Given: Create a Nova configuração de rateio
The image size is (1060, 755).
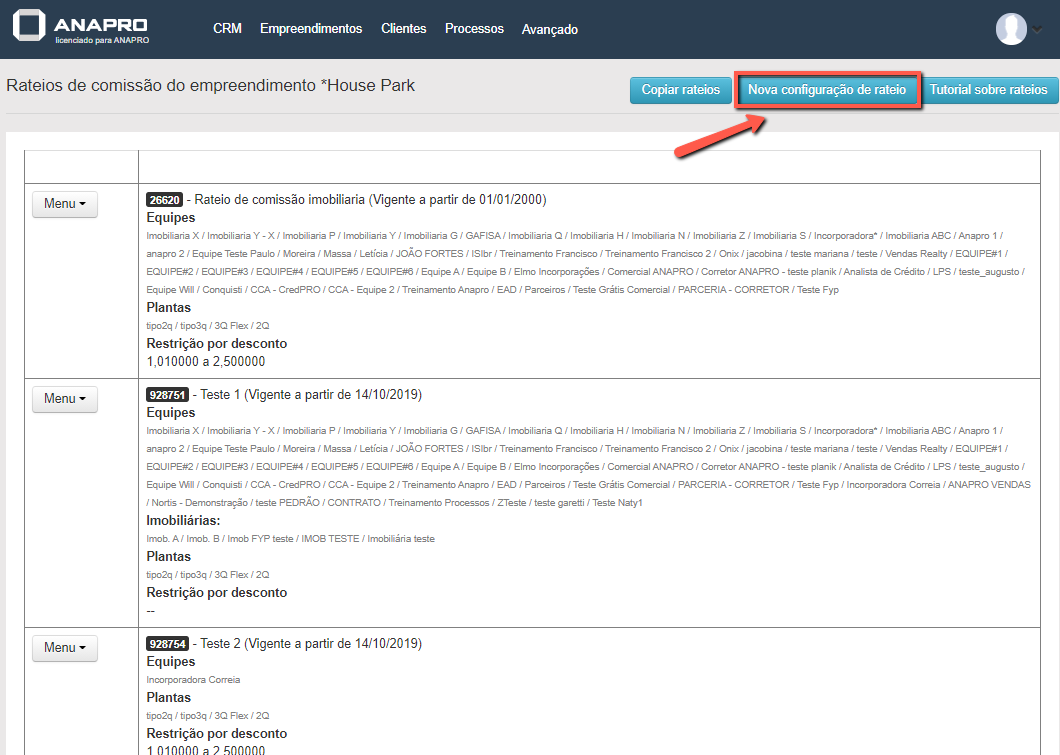Looking at the screenshot, I should coord(827,90).
